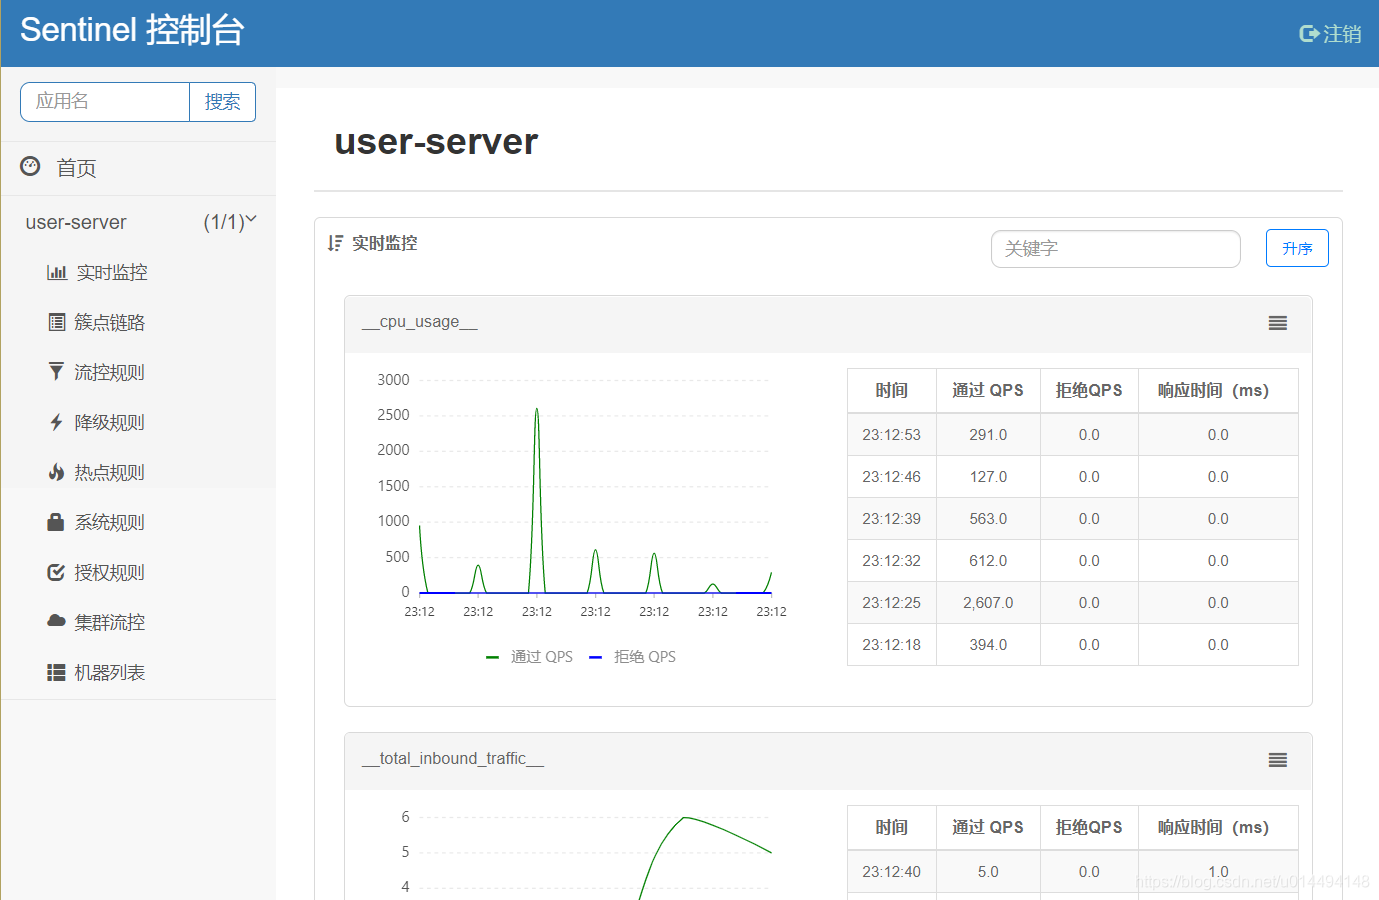Click the 热点规则 flame icon

coord(56,472)
